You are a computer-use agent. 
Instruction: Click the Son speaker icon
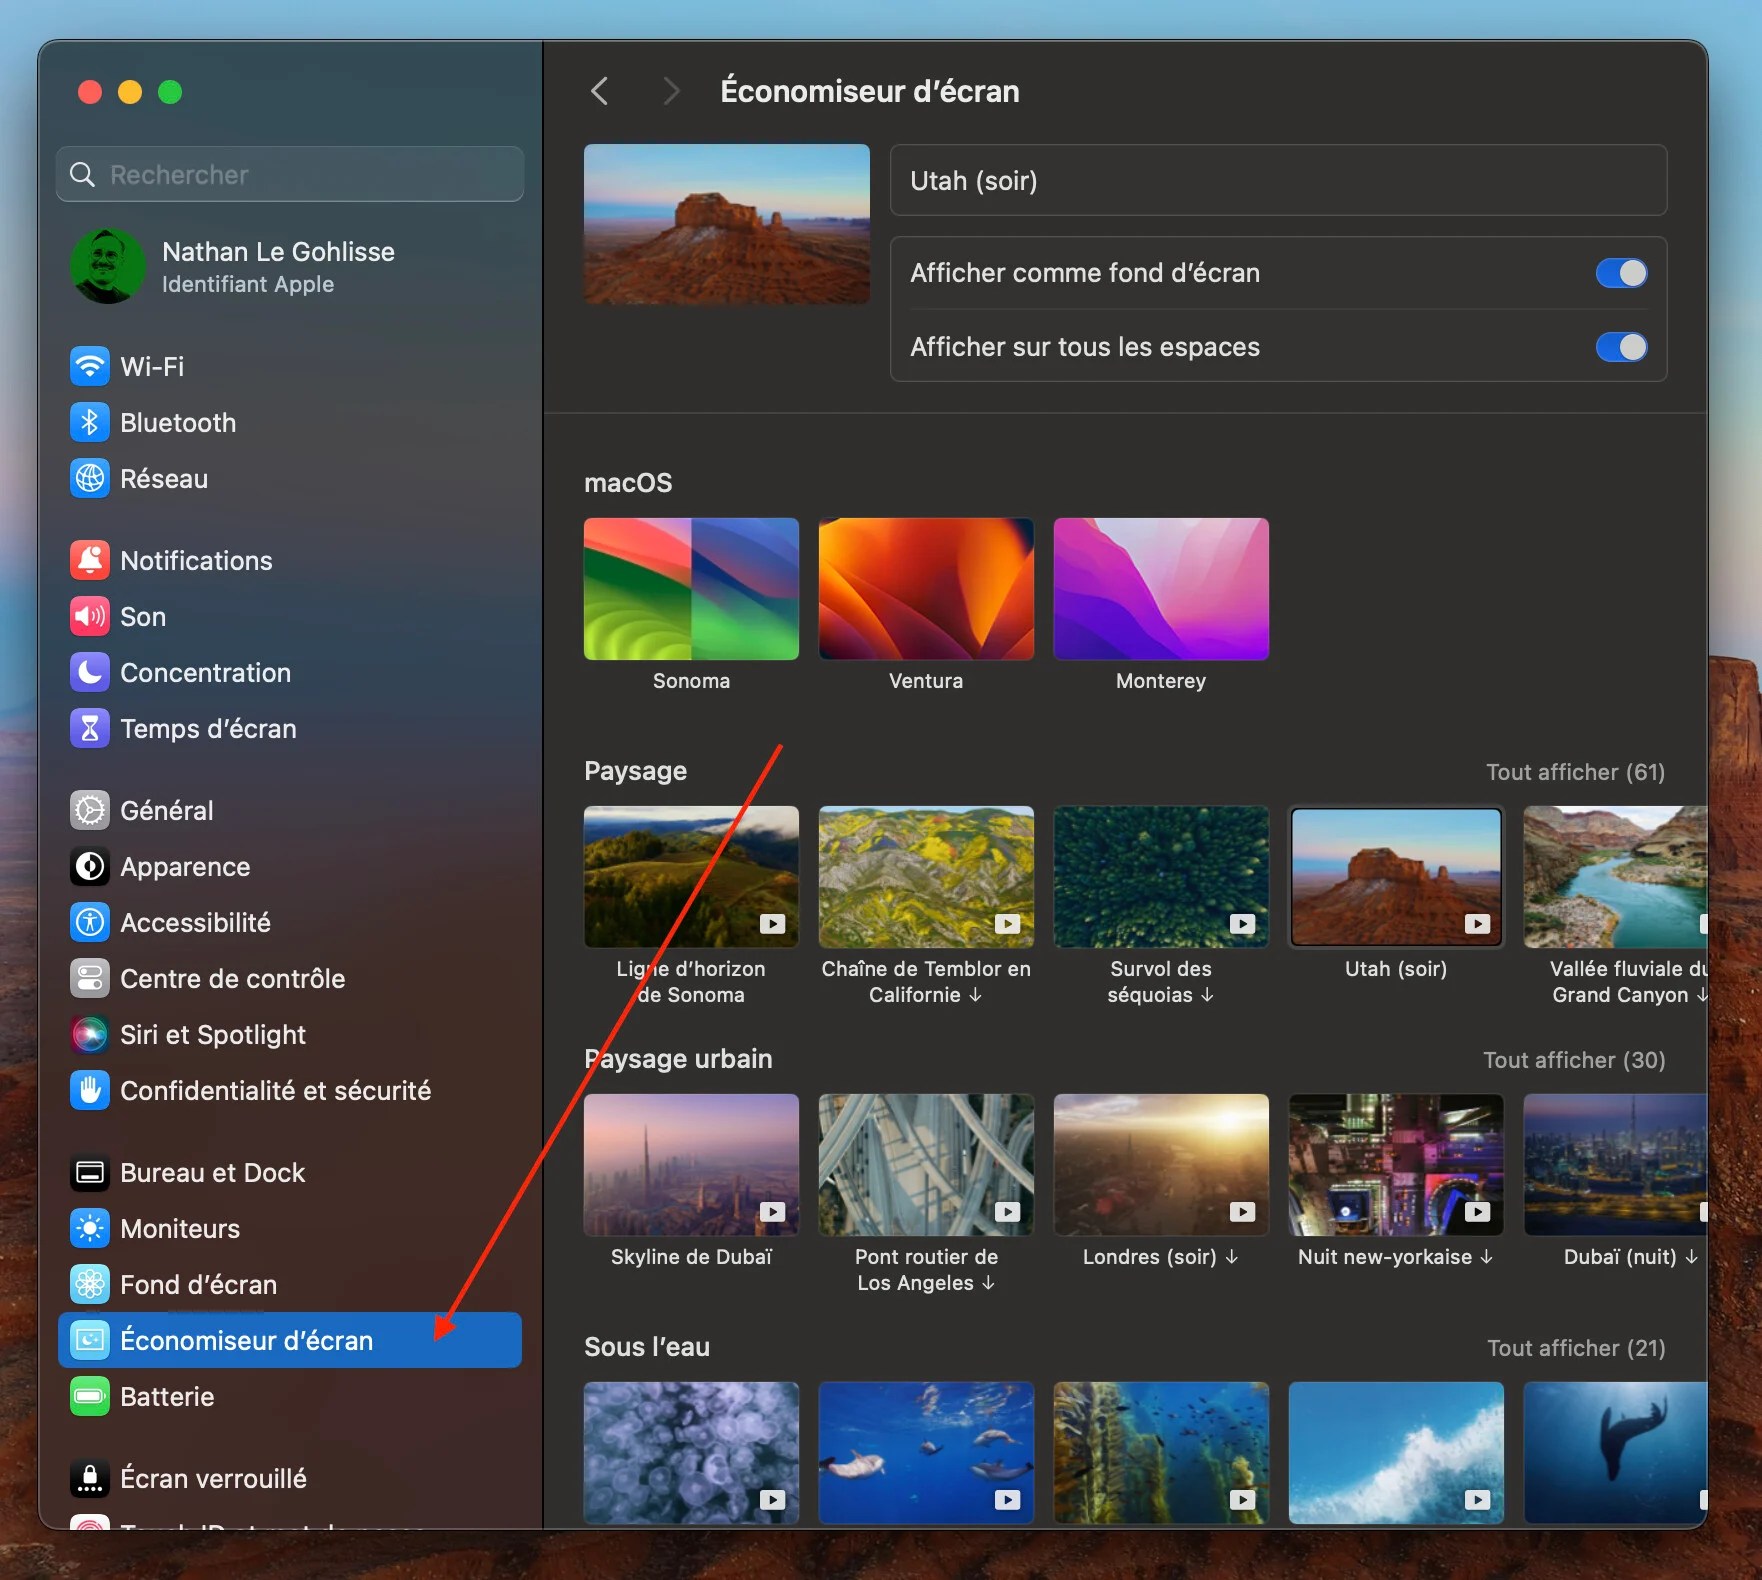click(x=90, y=616)
